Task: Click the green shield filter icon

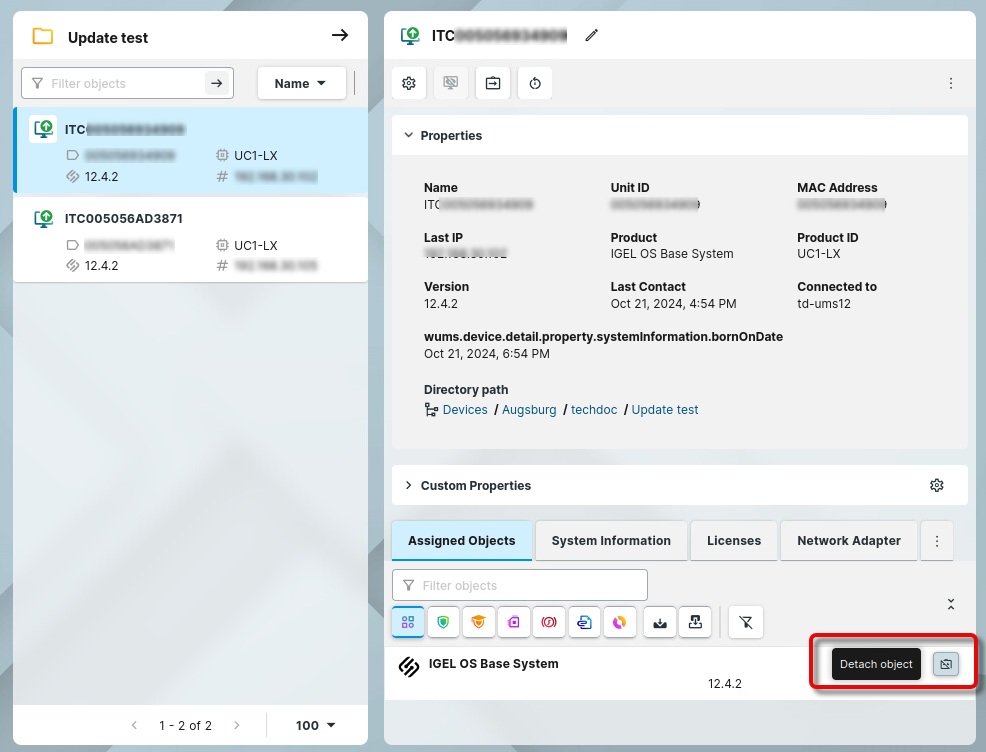Action: click(444, 622)
